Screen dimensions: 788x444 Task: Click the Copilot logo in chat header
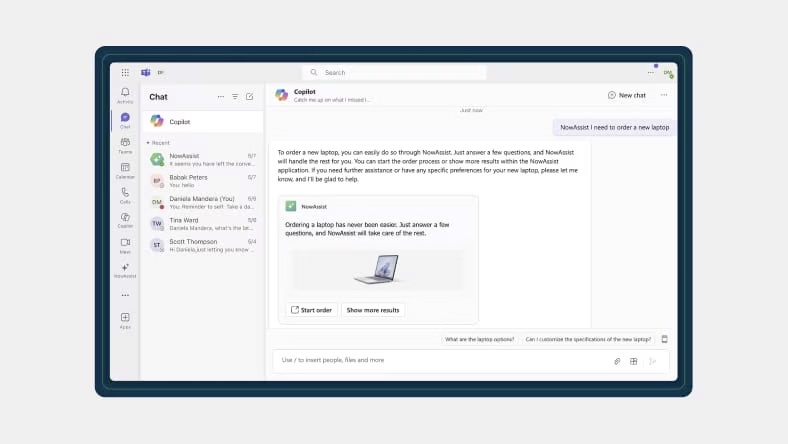[x=281, y=95]
